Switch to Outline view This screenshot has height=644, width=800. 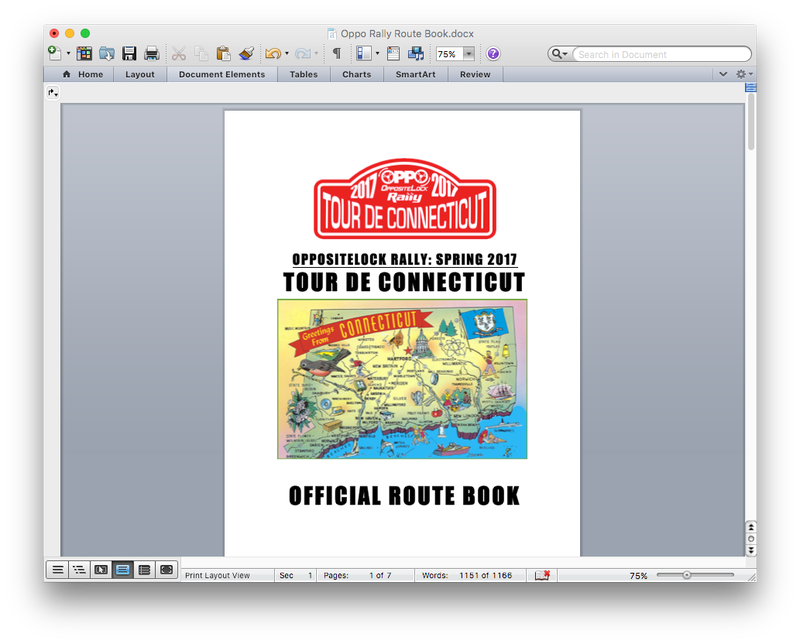pos(79,569)
